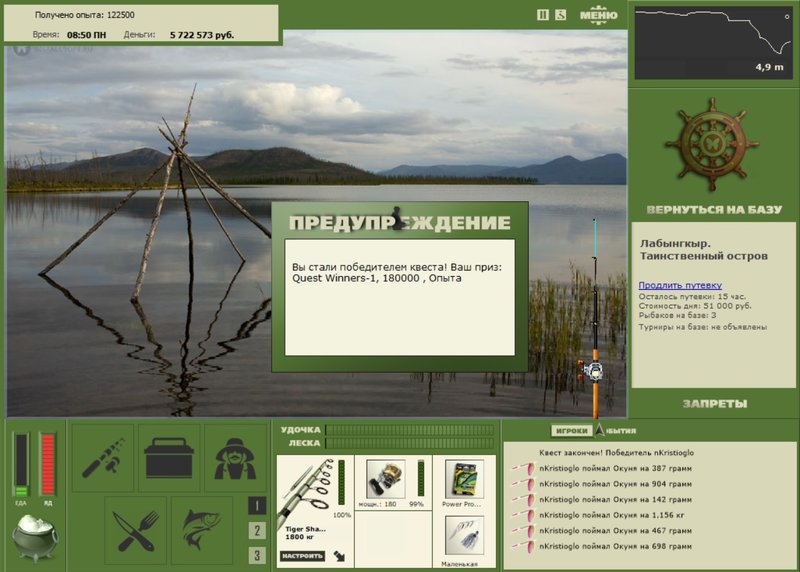The image size is (800, 572).
Task: Switch to the ИГРОКИ tab
Action: coord(571,431)
